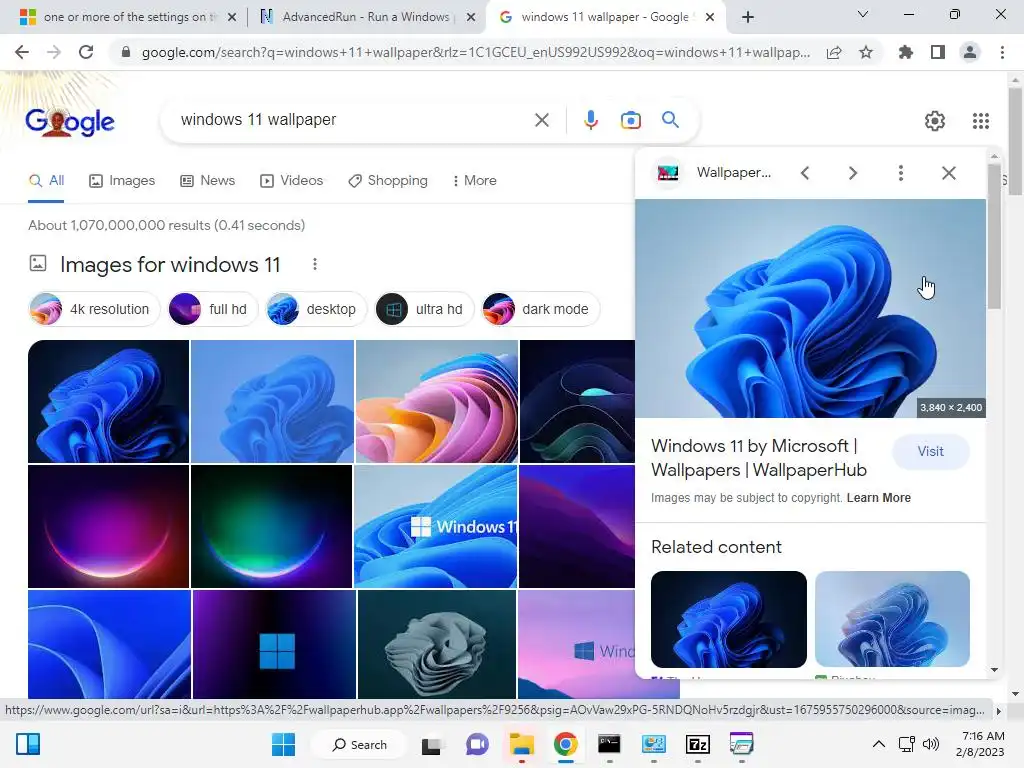This screenshot has width=1024, height=768.
Task: Open the gray bloom wallpaper result
Action: [436, 644]
